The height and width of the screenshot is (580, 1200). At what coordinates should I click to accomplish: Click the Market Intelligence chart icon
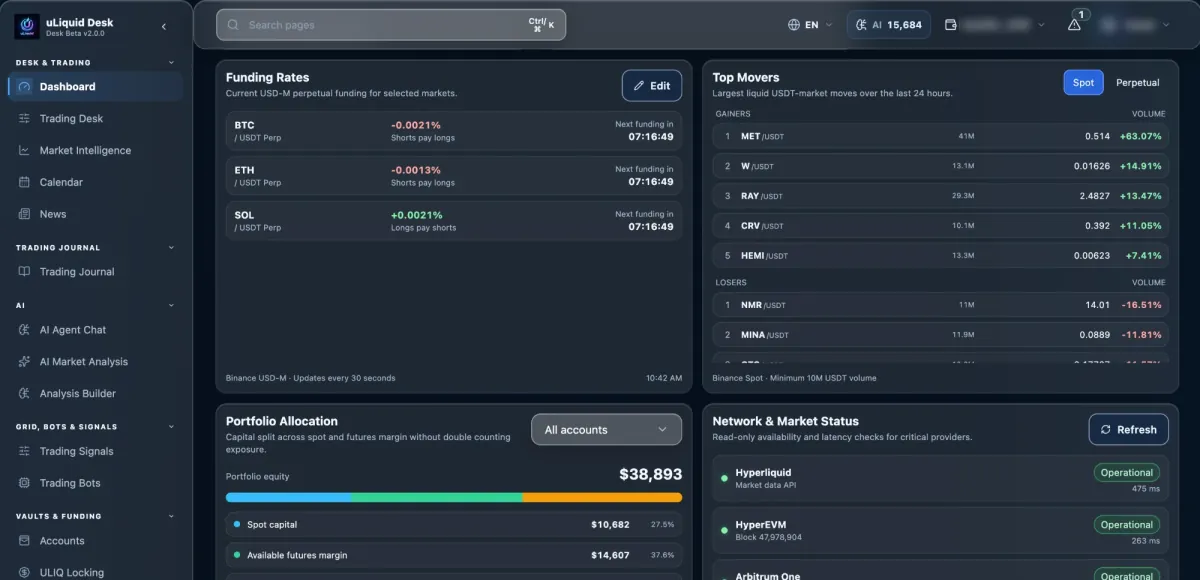tap(24, 151)
